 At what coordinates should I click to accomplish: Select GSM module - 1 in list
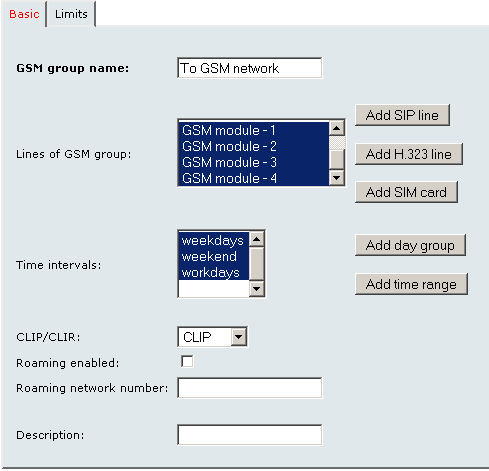pos(254,130)
